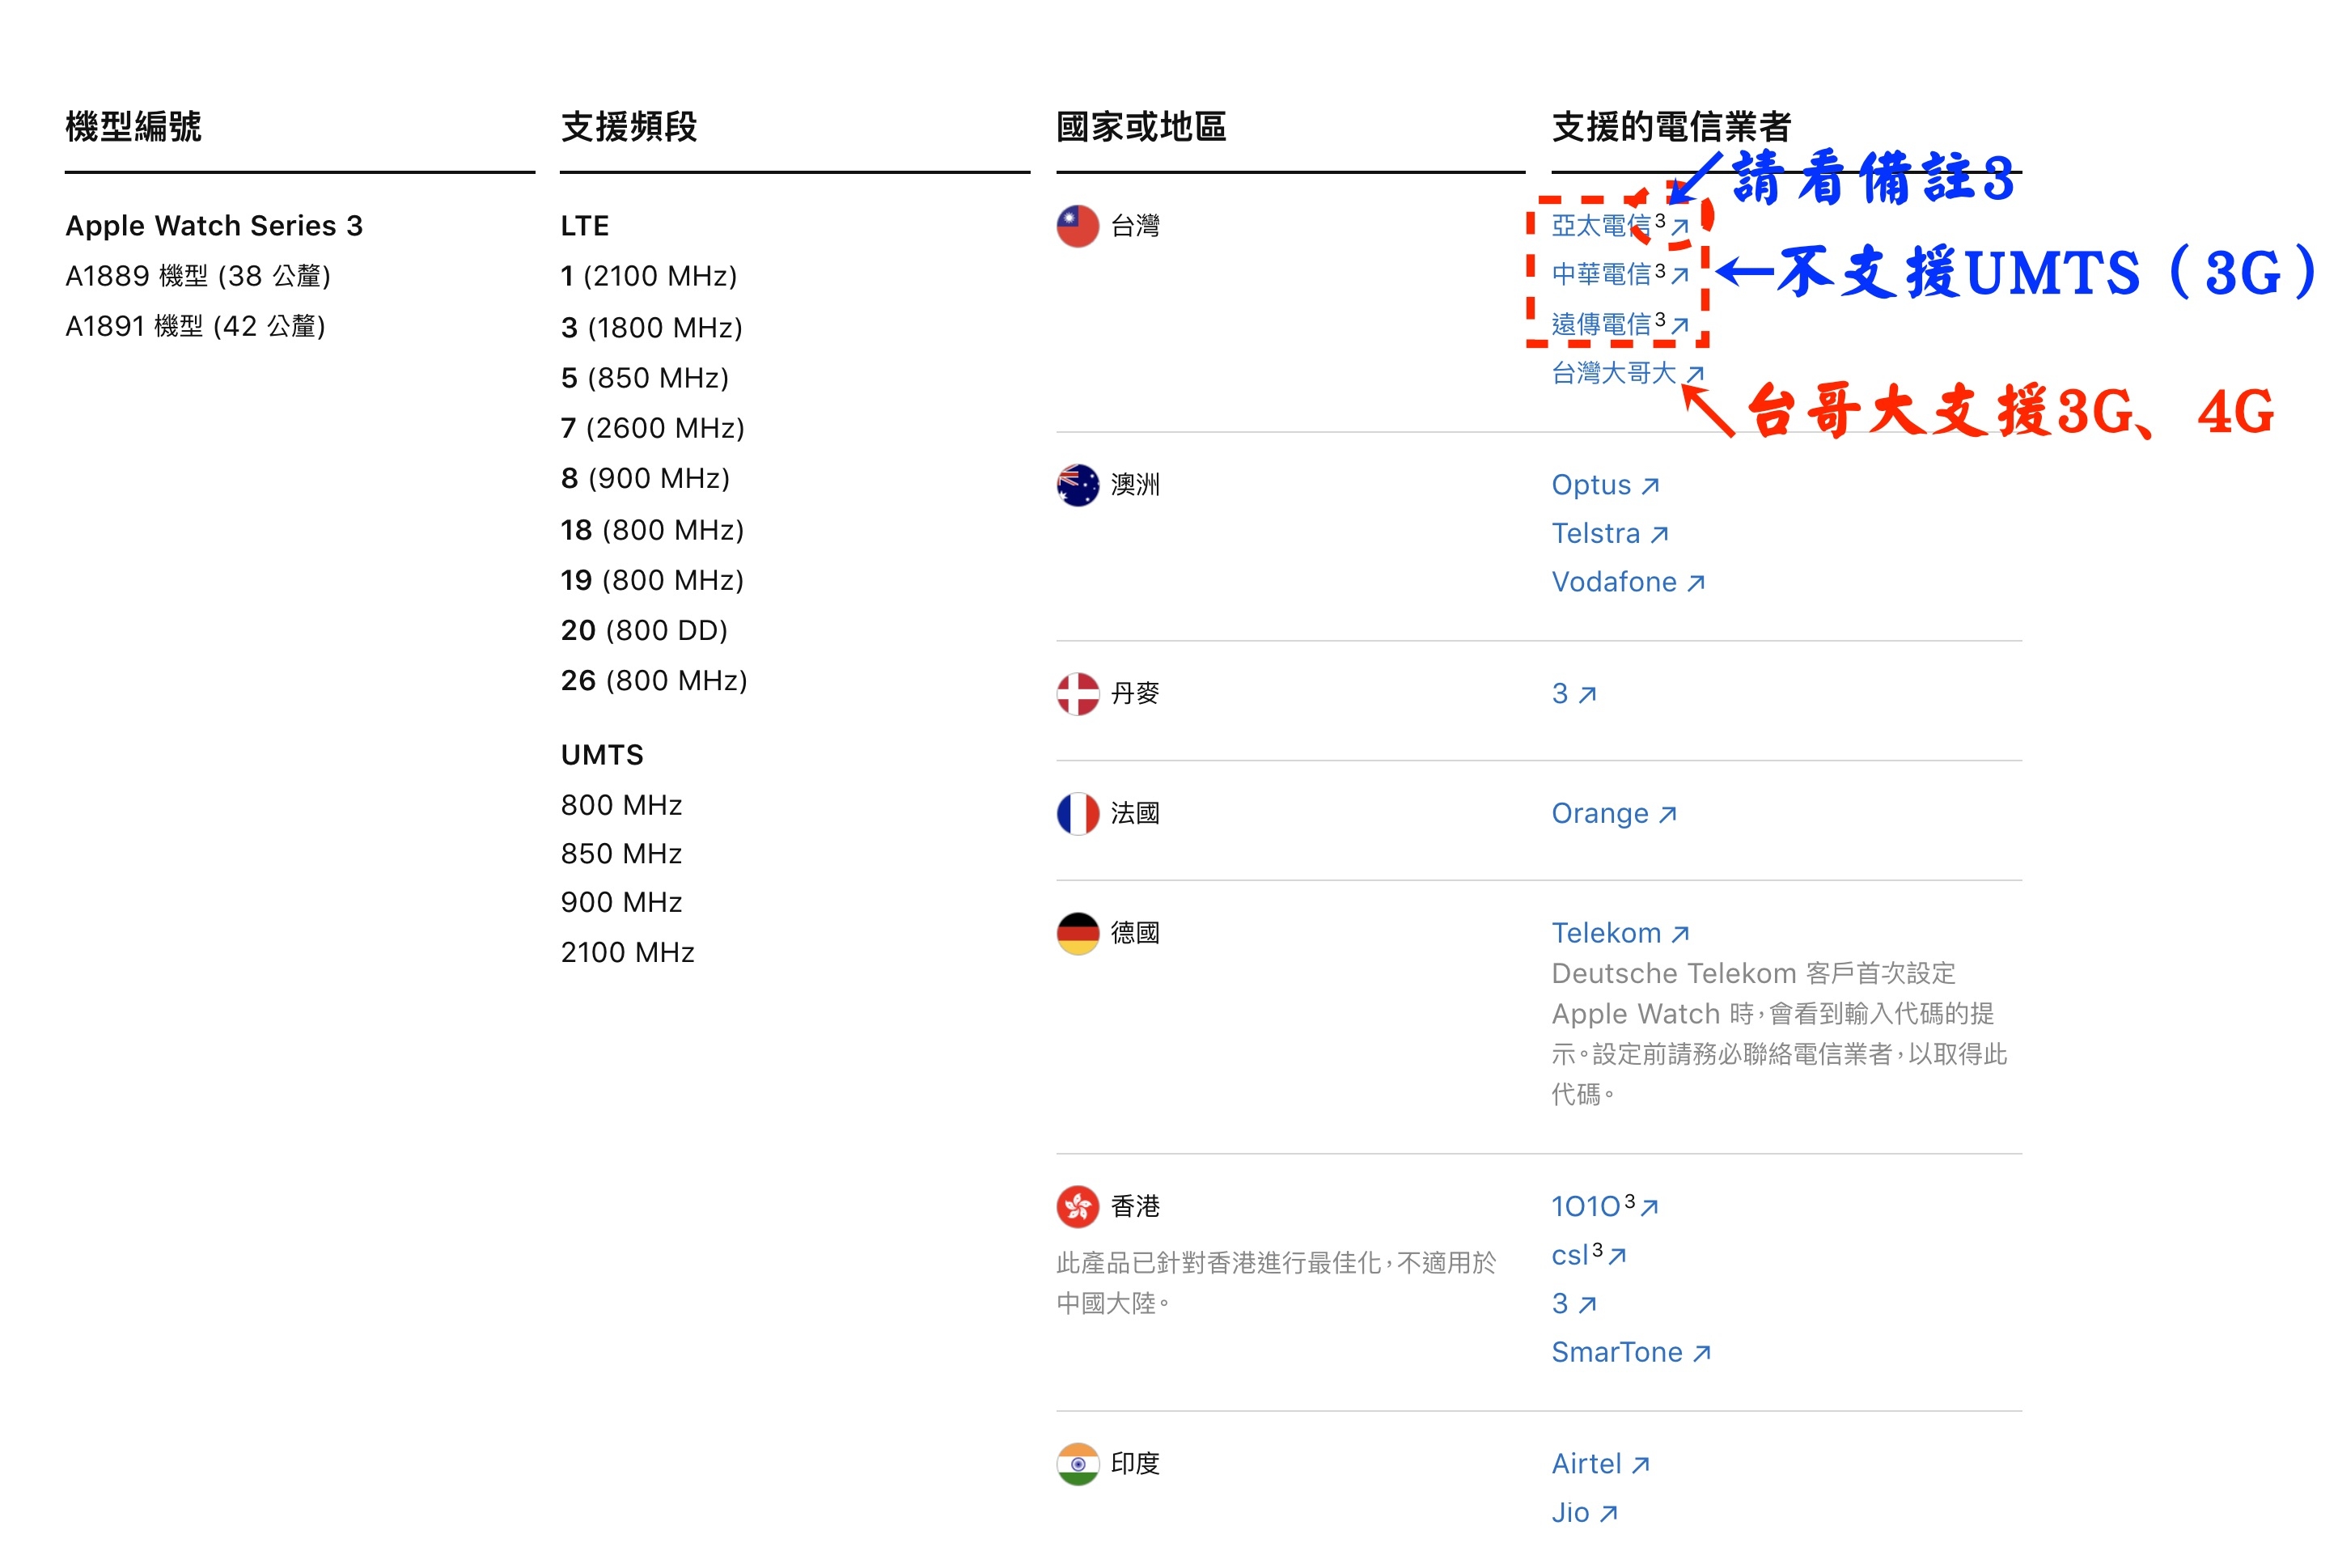Viewport: 2338px width, 1568px height.
Task: Click the Deutsche Telekom setup note
Action: pos(1779,1034)
